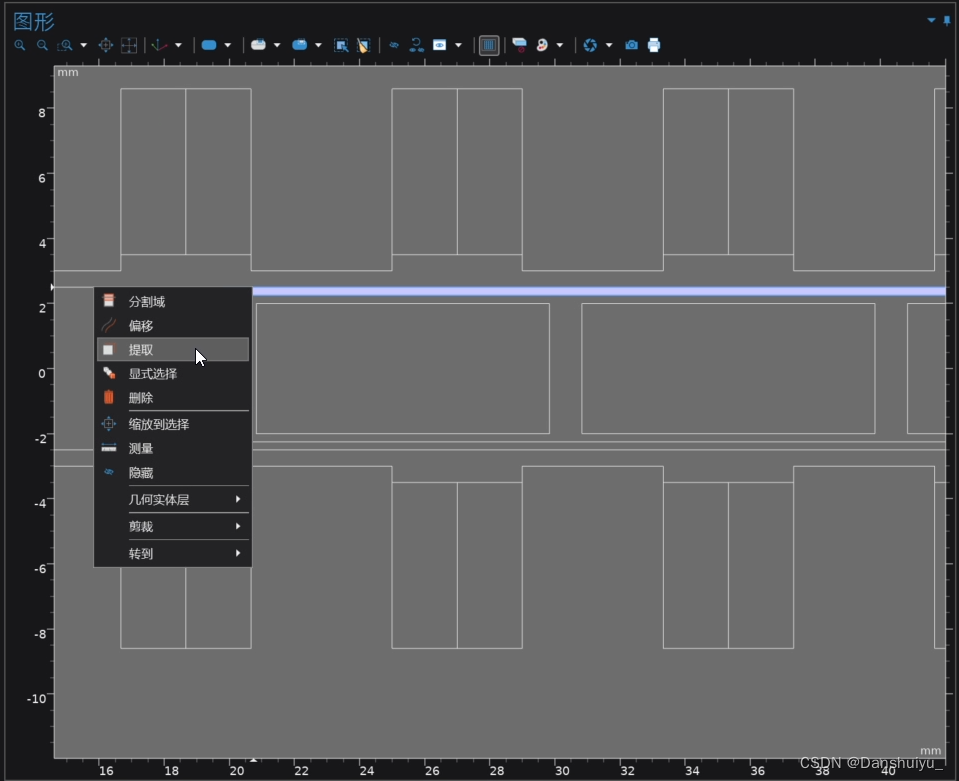
Task: Click the select box tool icon
Action: [x=341, y=45]
